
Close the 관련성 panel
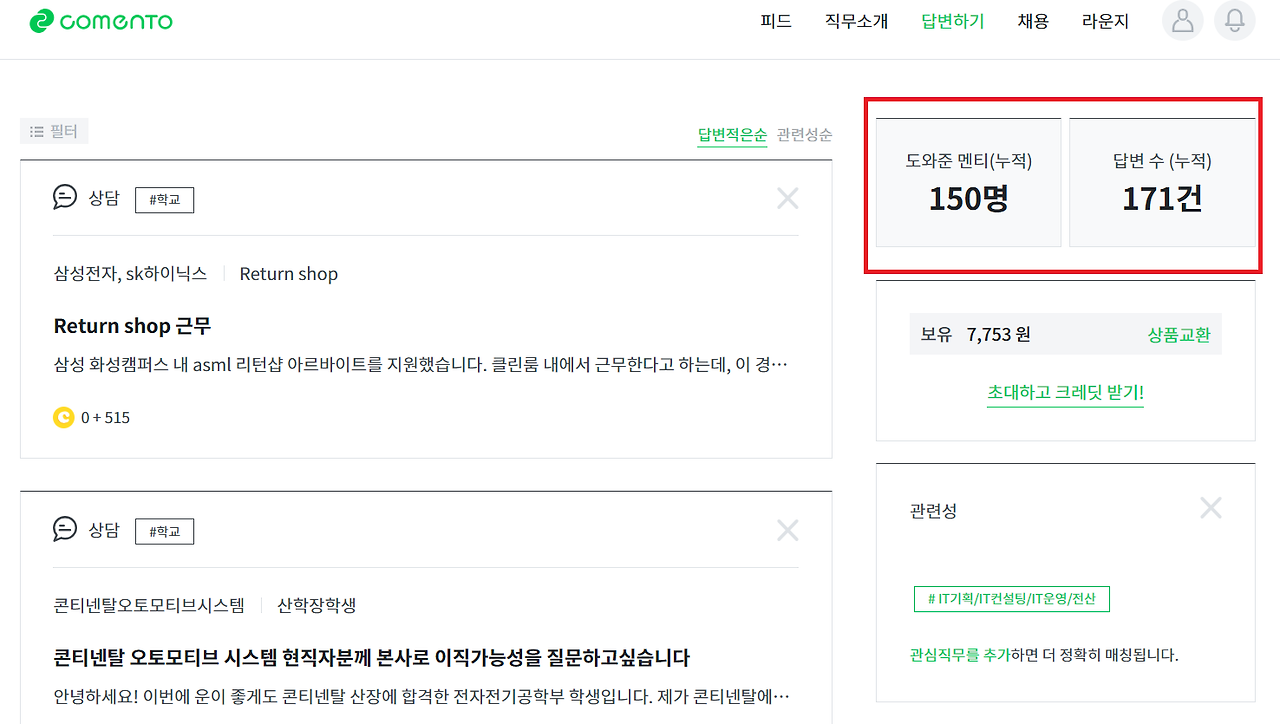[x=1210, y=507]
